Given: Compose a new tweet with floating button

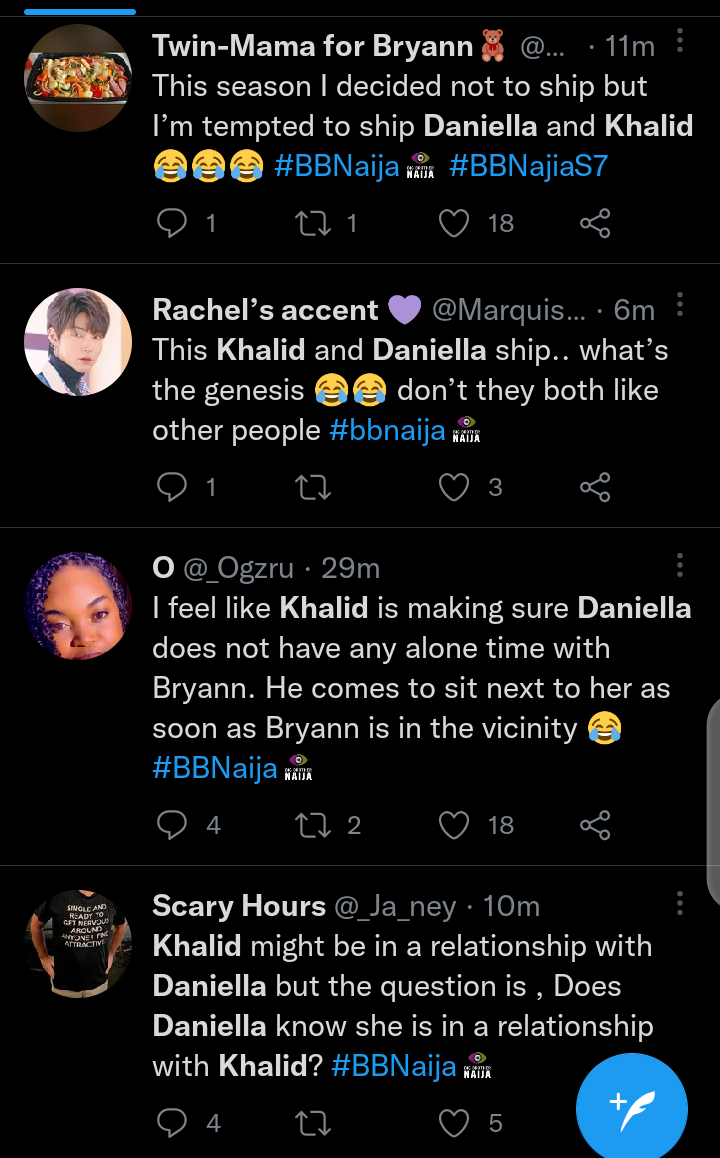Looking at the screenshot, I should click(631, 1108).
